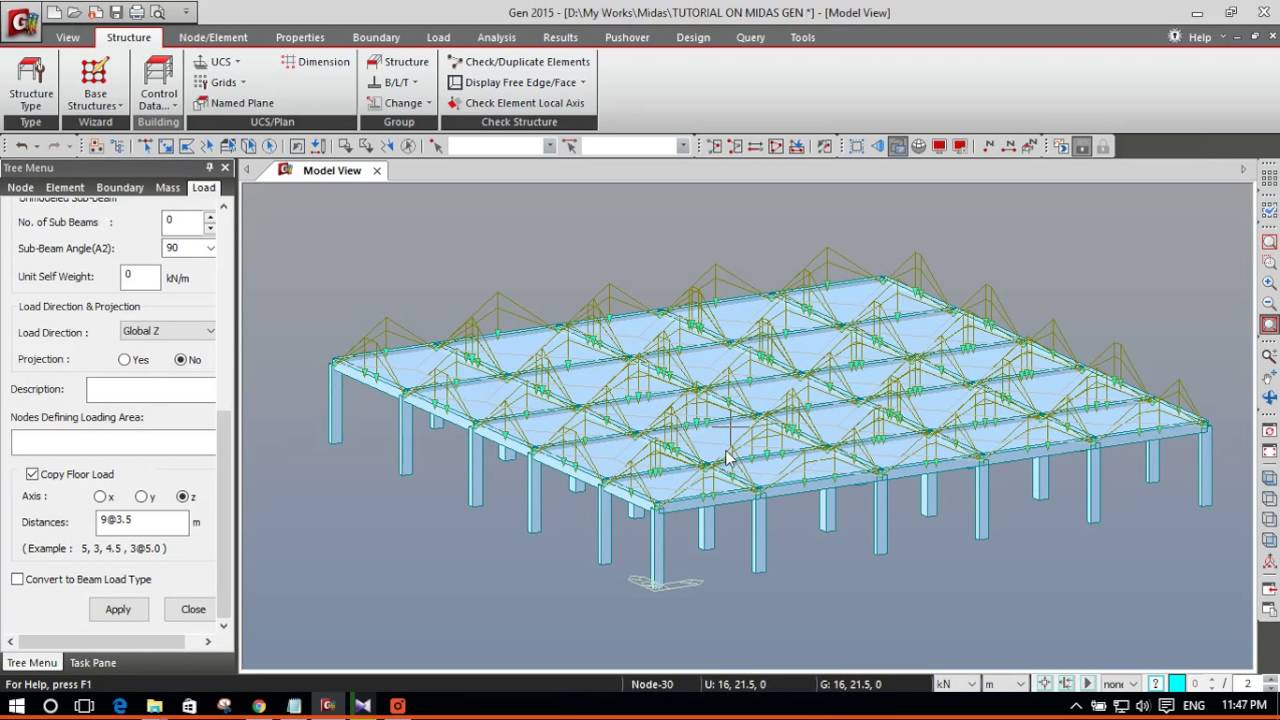Viewport: 1280px width, 720px height.
Task: Open the View ribbon tab
Action: 68,37
